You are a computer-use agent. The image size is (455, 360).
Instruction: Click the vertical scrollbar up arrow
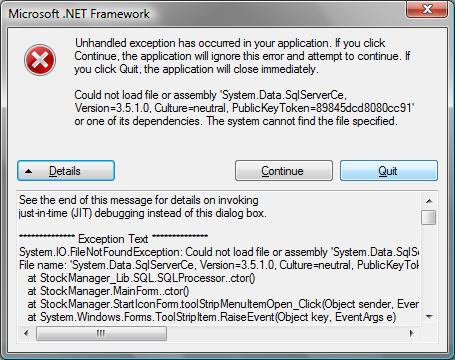(429, 201)
